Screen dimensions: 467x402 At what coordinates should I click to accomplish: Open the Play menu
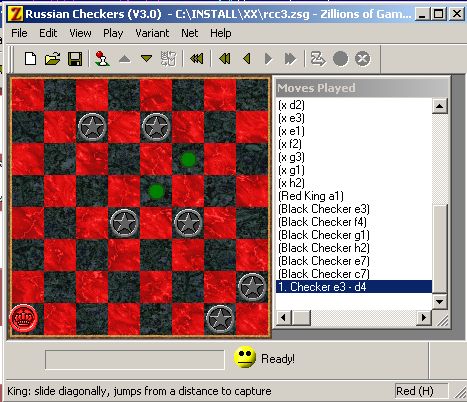tap(113, 33)
